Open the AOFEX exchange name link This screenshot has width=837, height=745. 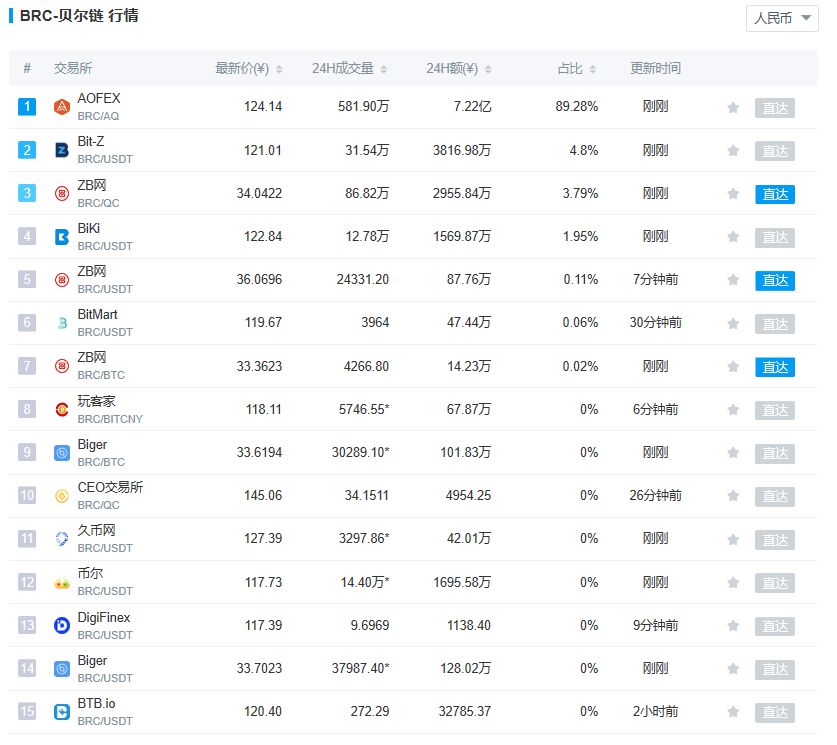[x=99, y=98]
